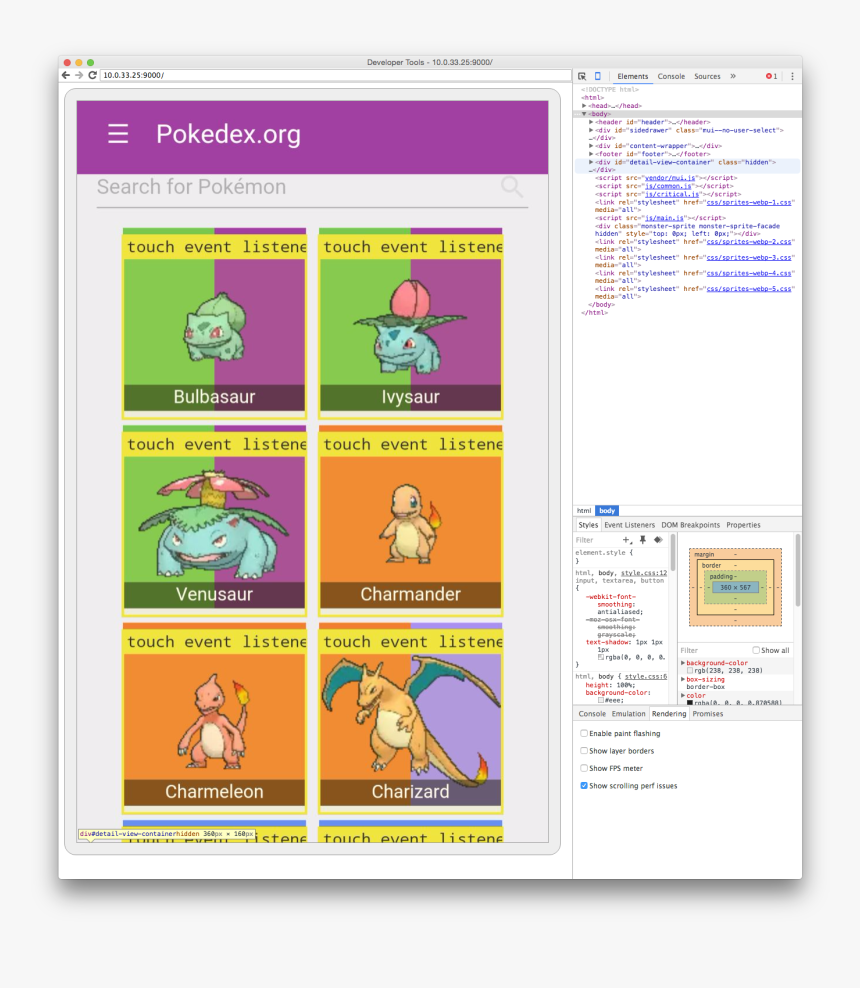Open the DevTools three-dot menu
This screenshot has height=988, width=860.
point(792,76)
